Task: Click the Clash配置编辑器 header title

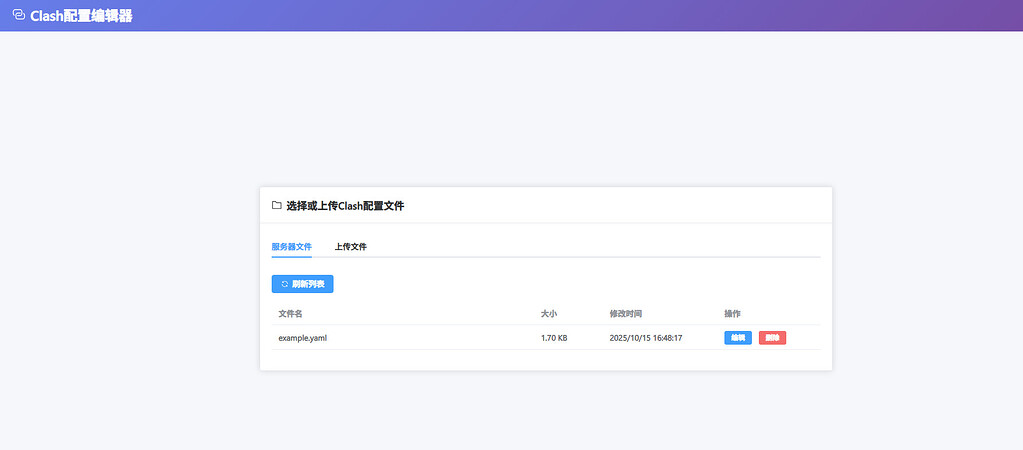Action: (x=82, y=16)
